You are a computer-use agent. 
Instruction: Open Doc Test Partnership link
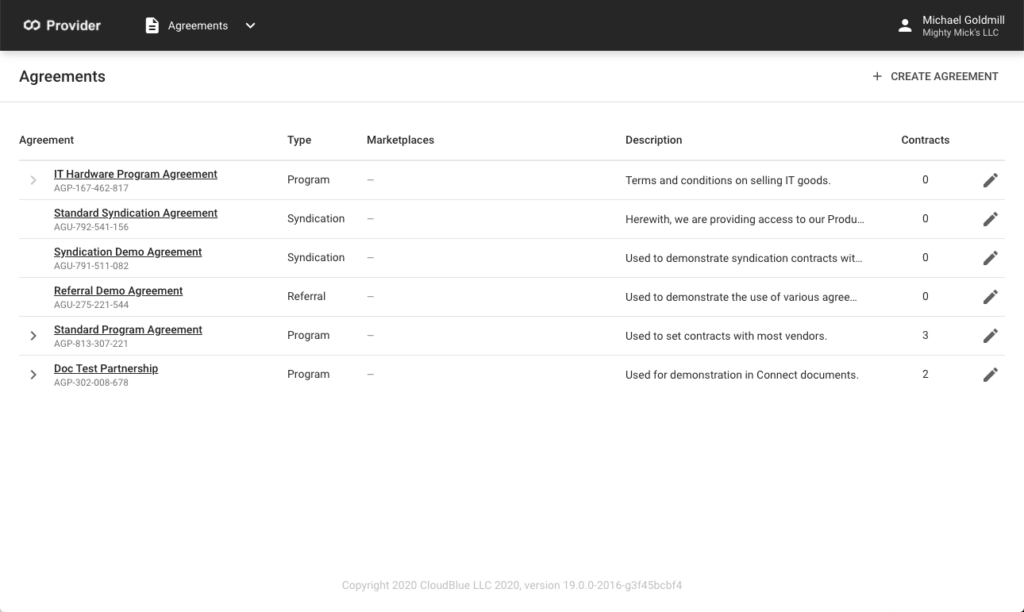[106, 368]
